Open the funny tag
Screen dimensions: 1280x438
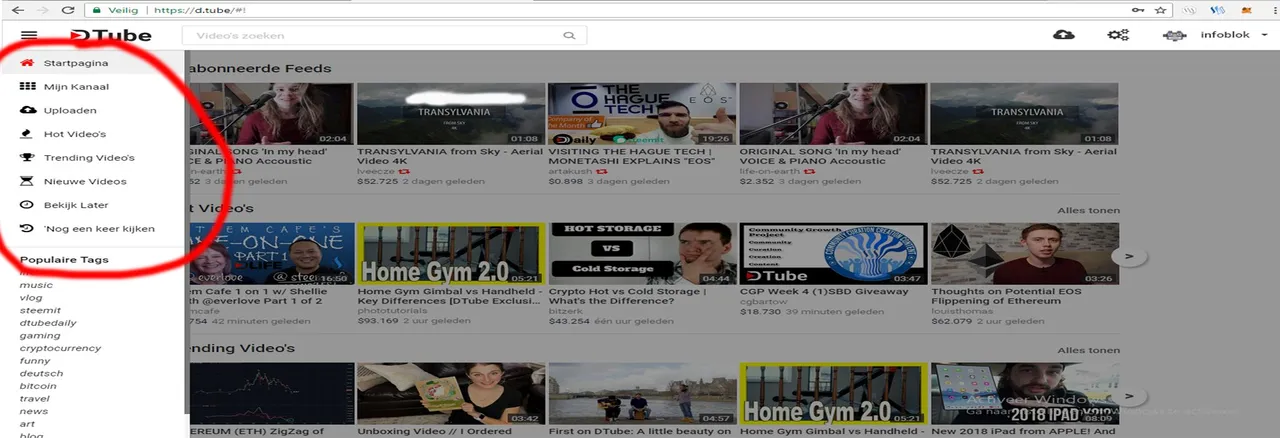point(35,361)
